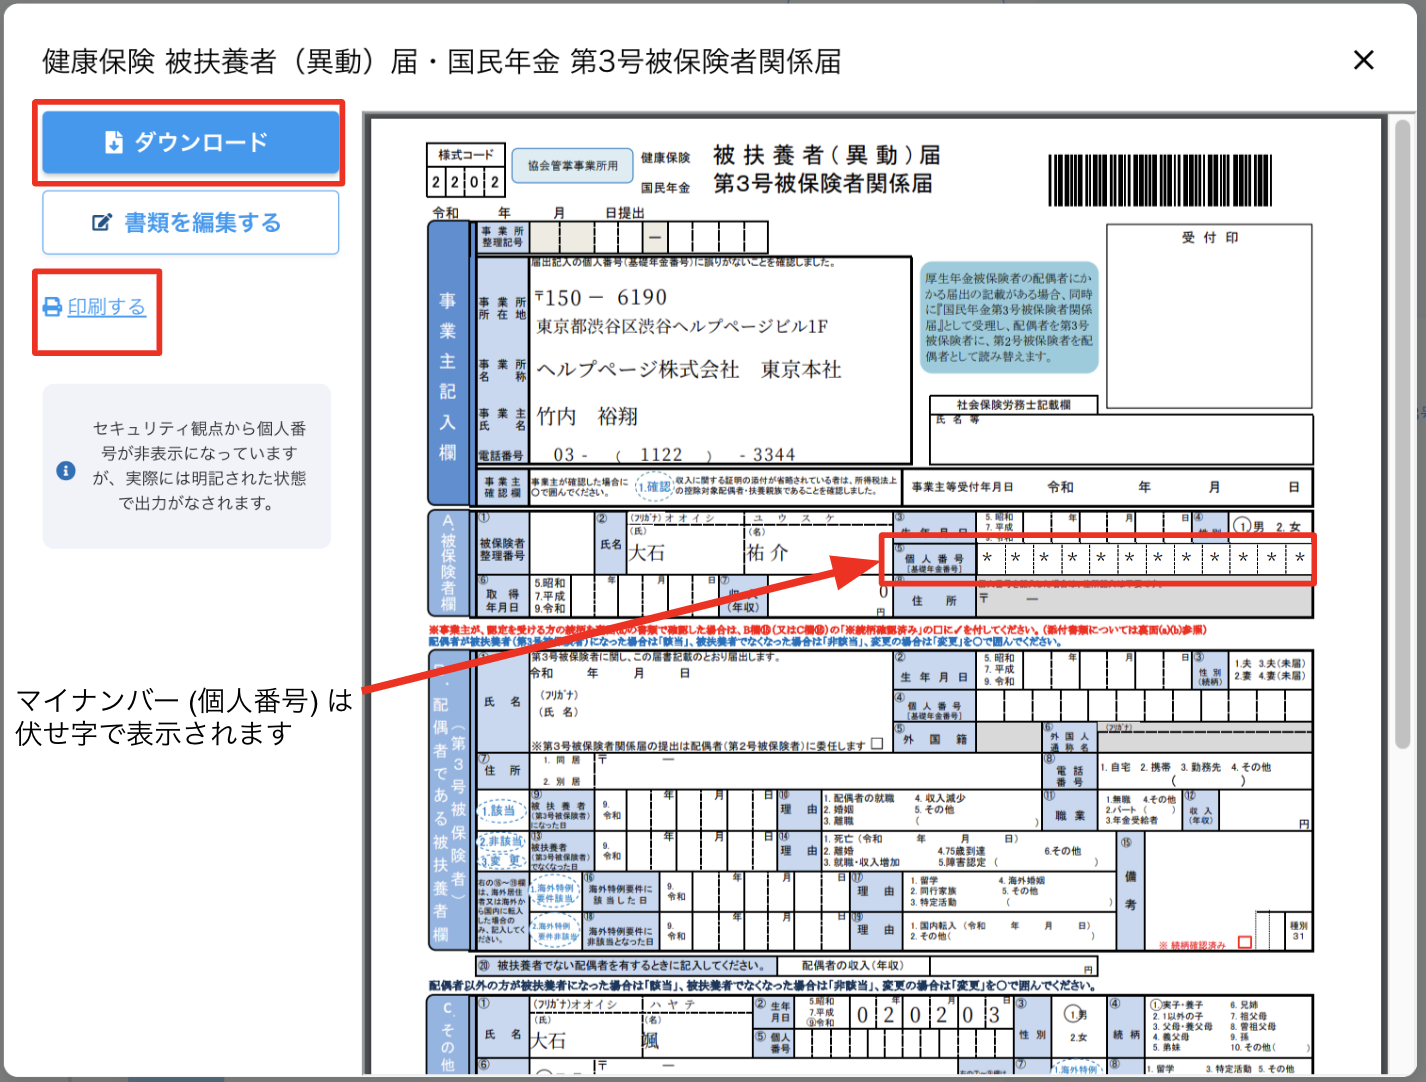This screenshot has width=1426, height=1082.
Task: Check the 配偶者に委任します checkbox
Action: tap(877, 744)
